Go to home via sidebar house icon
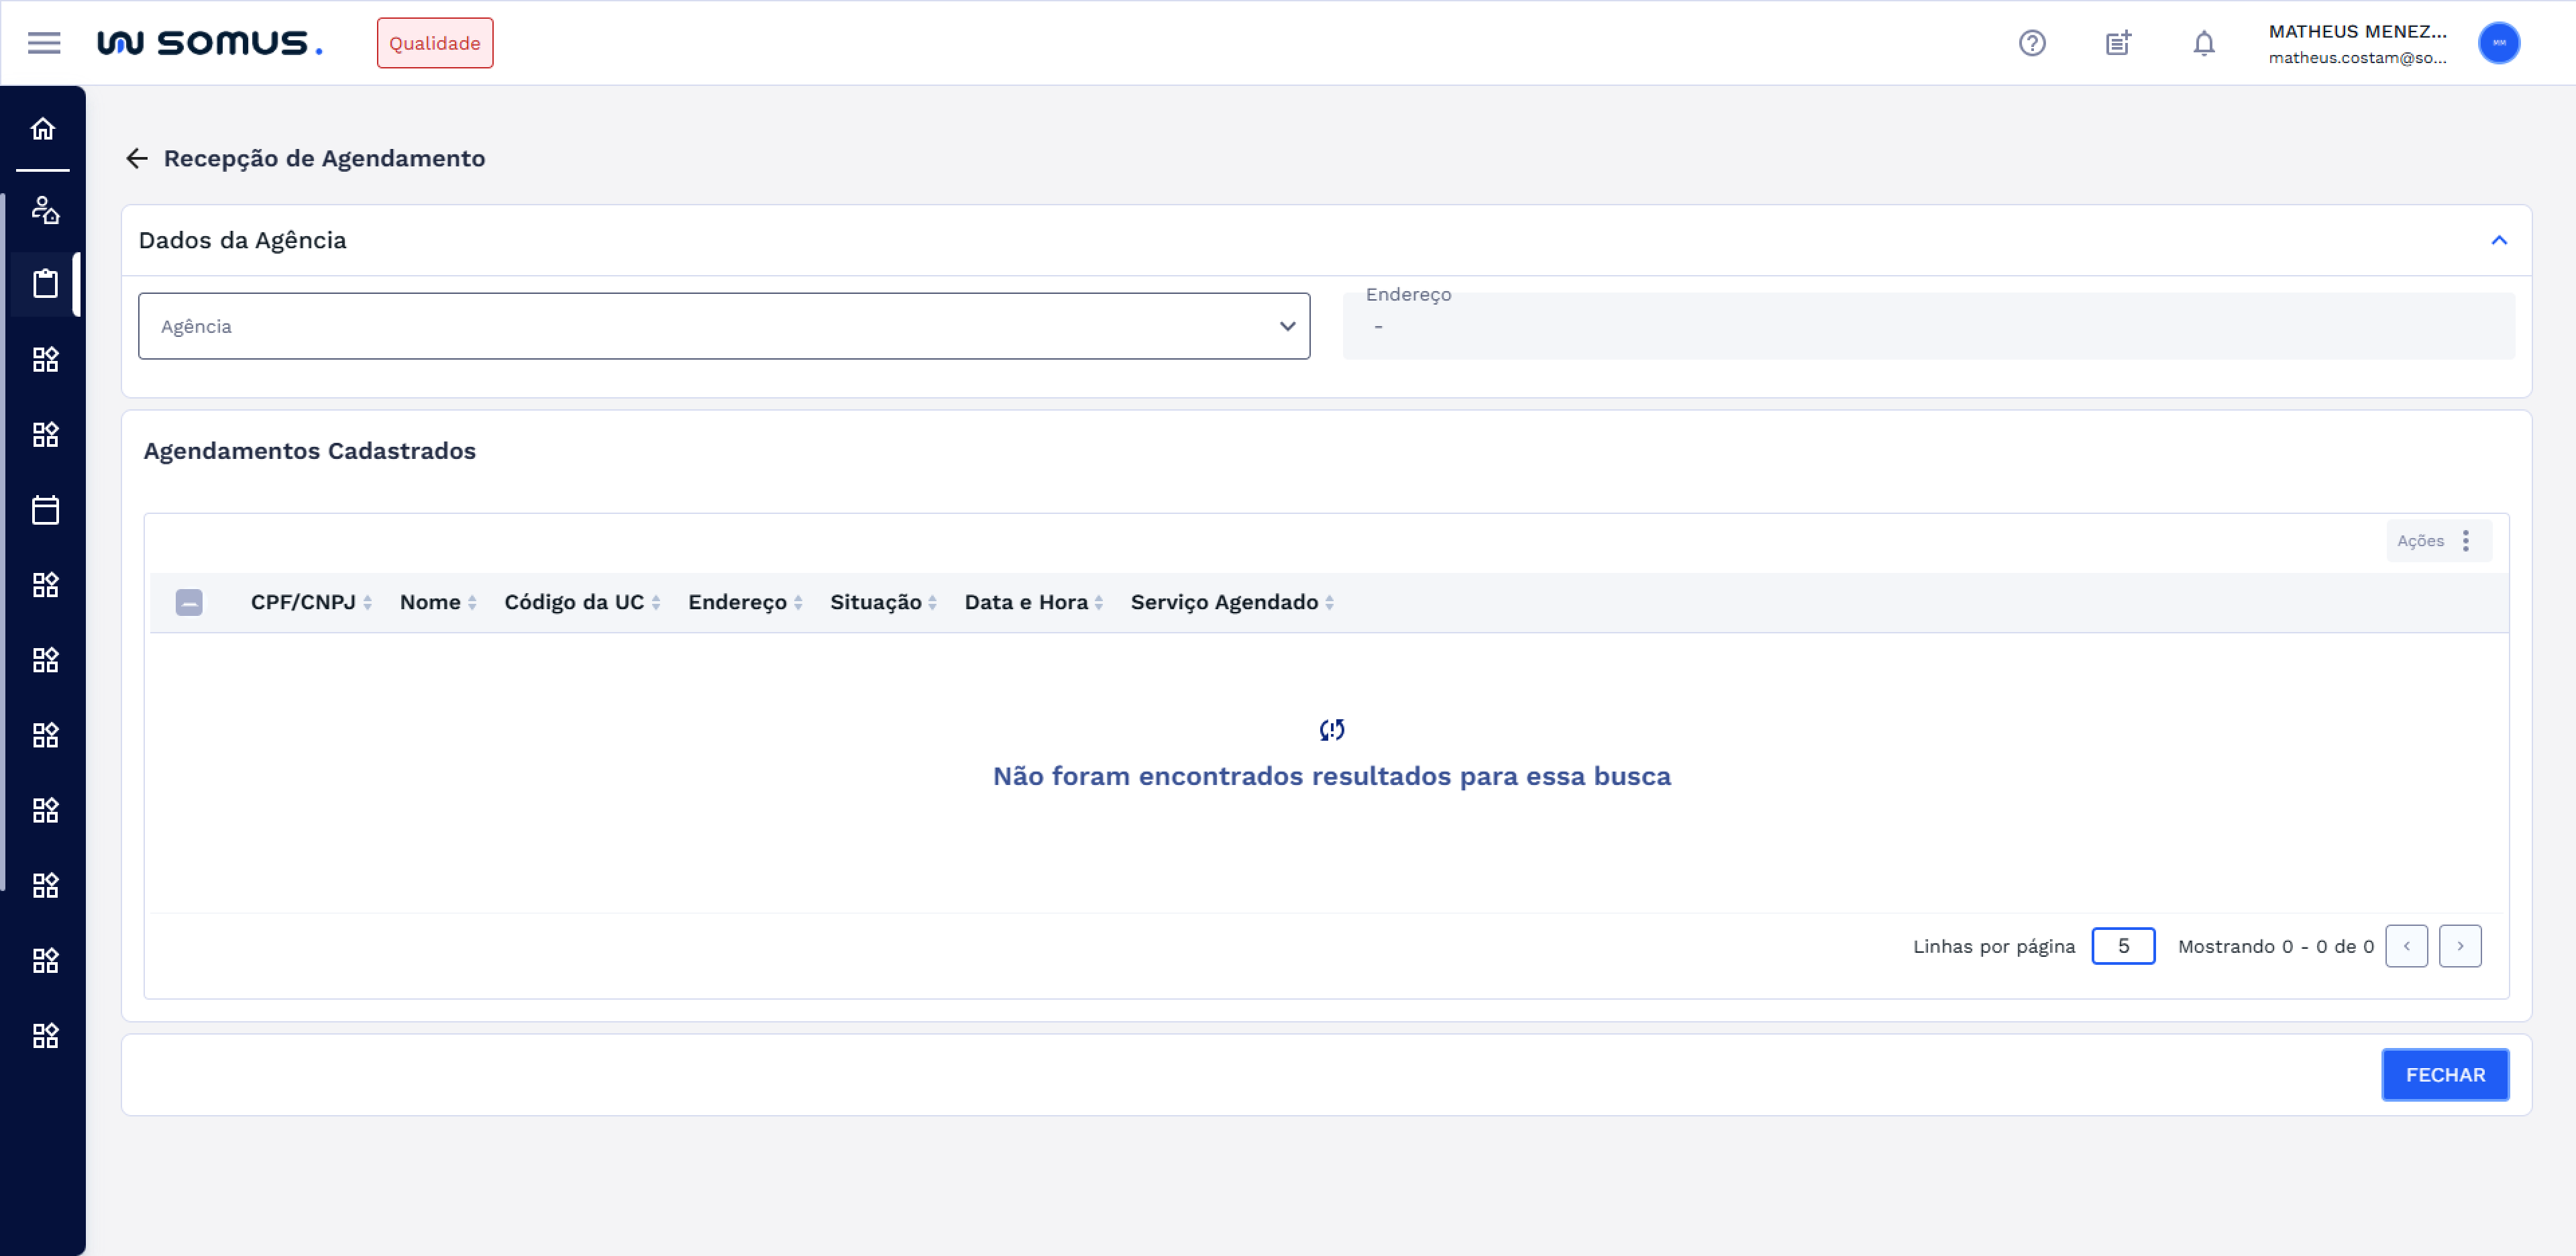Viewport: 2576px width, 1256px height. point(43,129)
